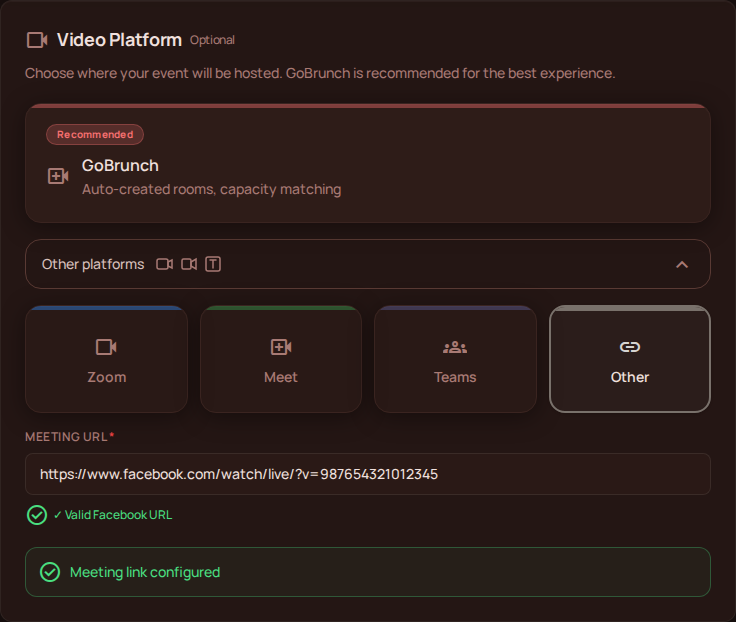
Task: Click the Meet video-plus icon
Action: pyautogui.click(x=281, y=347)
